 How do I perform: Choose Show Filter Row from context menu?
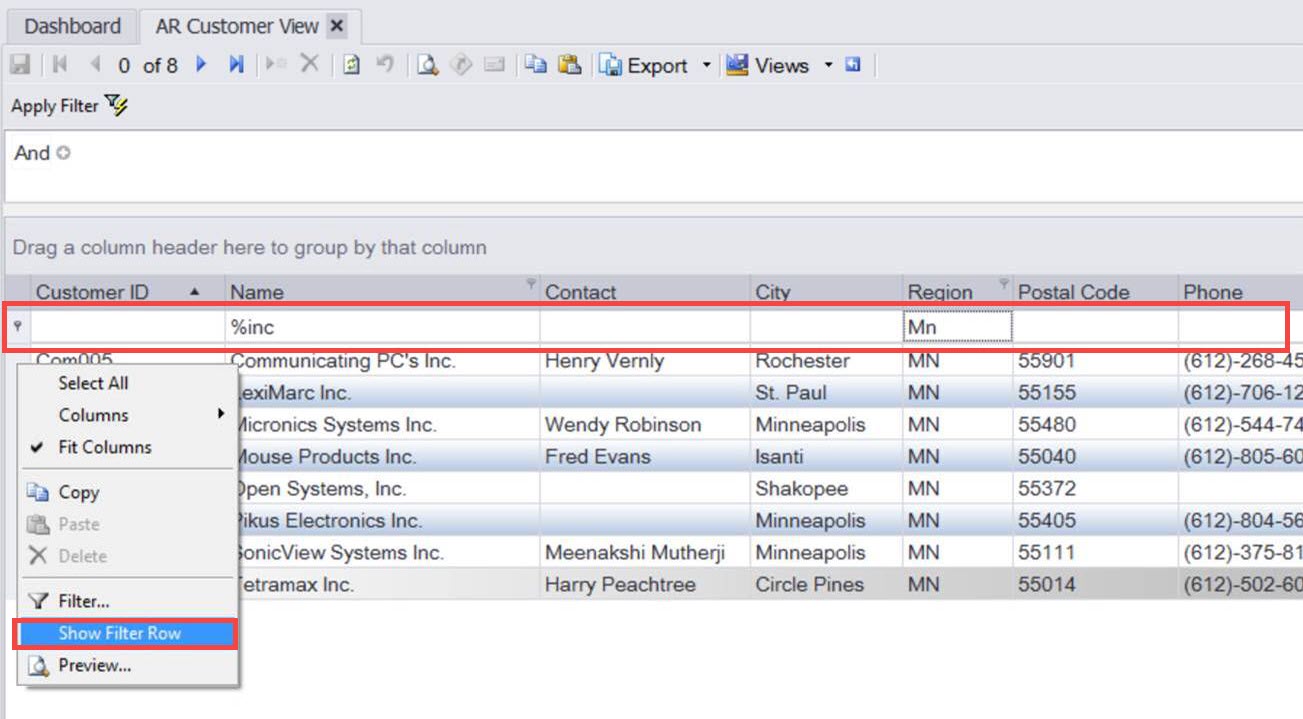(119, 633)
